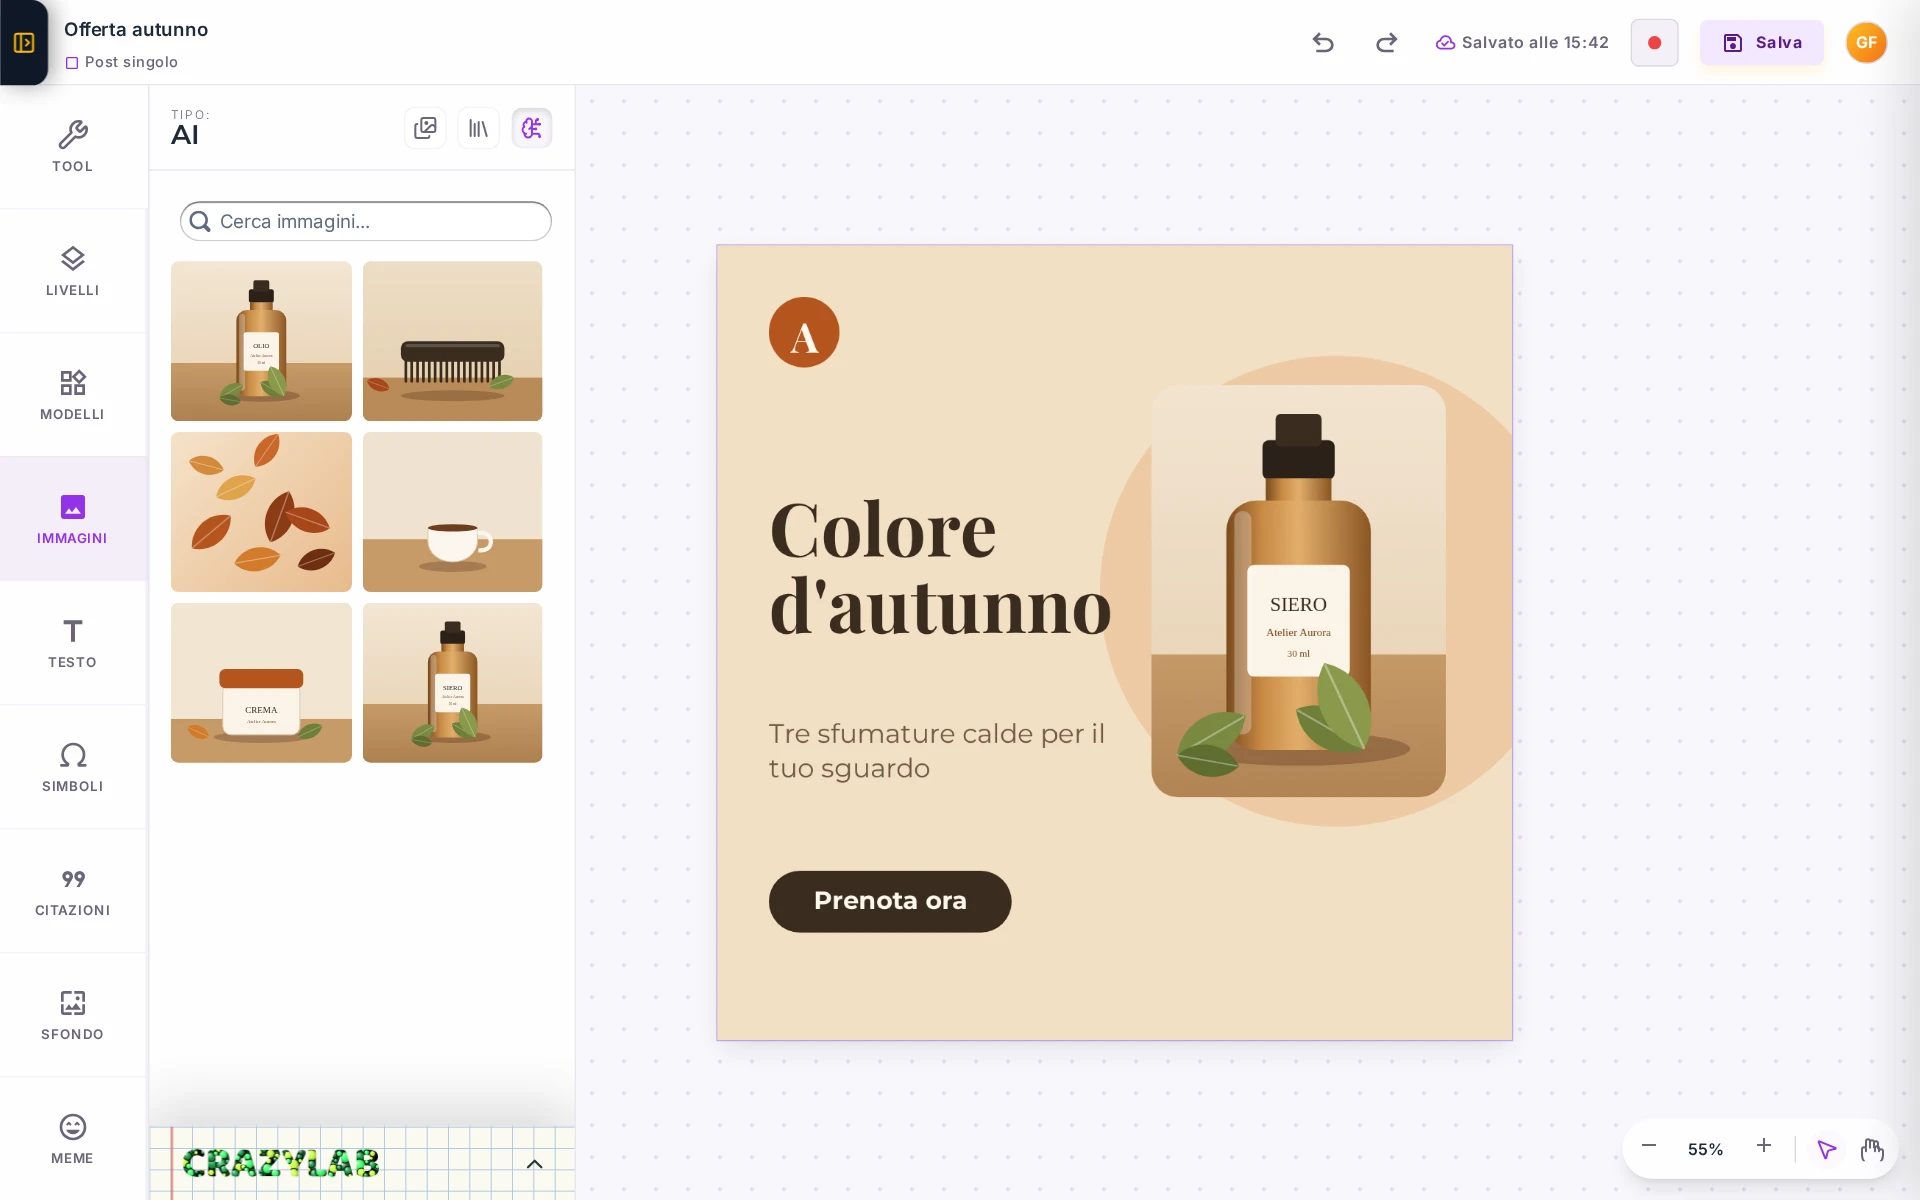Switch to uploaded images type icon
Screen dimensions: 1920x1200
click(x=425, y=128)
